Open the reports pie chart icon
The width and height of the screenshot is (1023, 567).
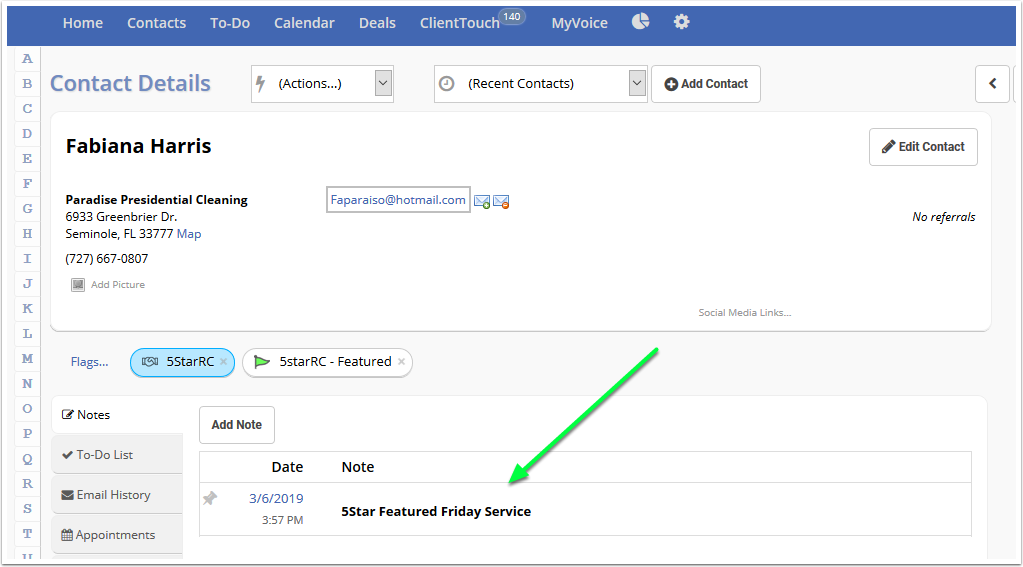(641, 22)
